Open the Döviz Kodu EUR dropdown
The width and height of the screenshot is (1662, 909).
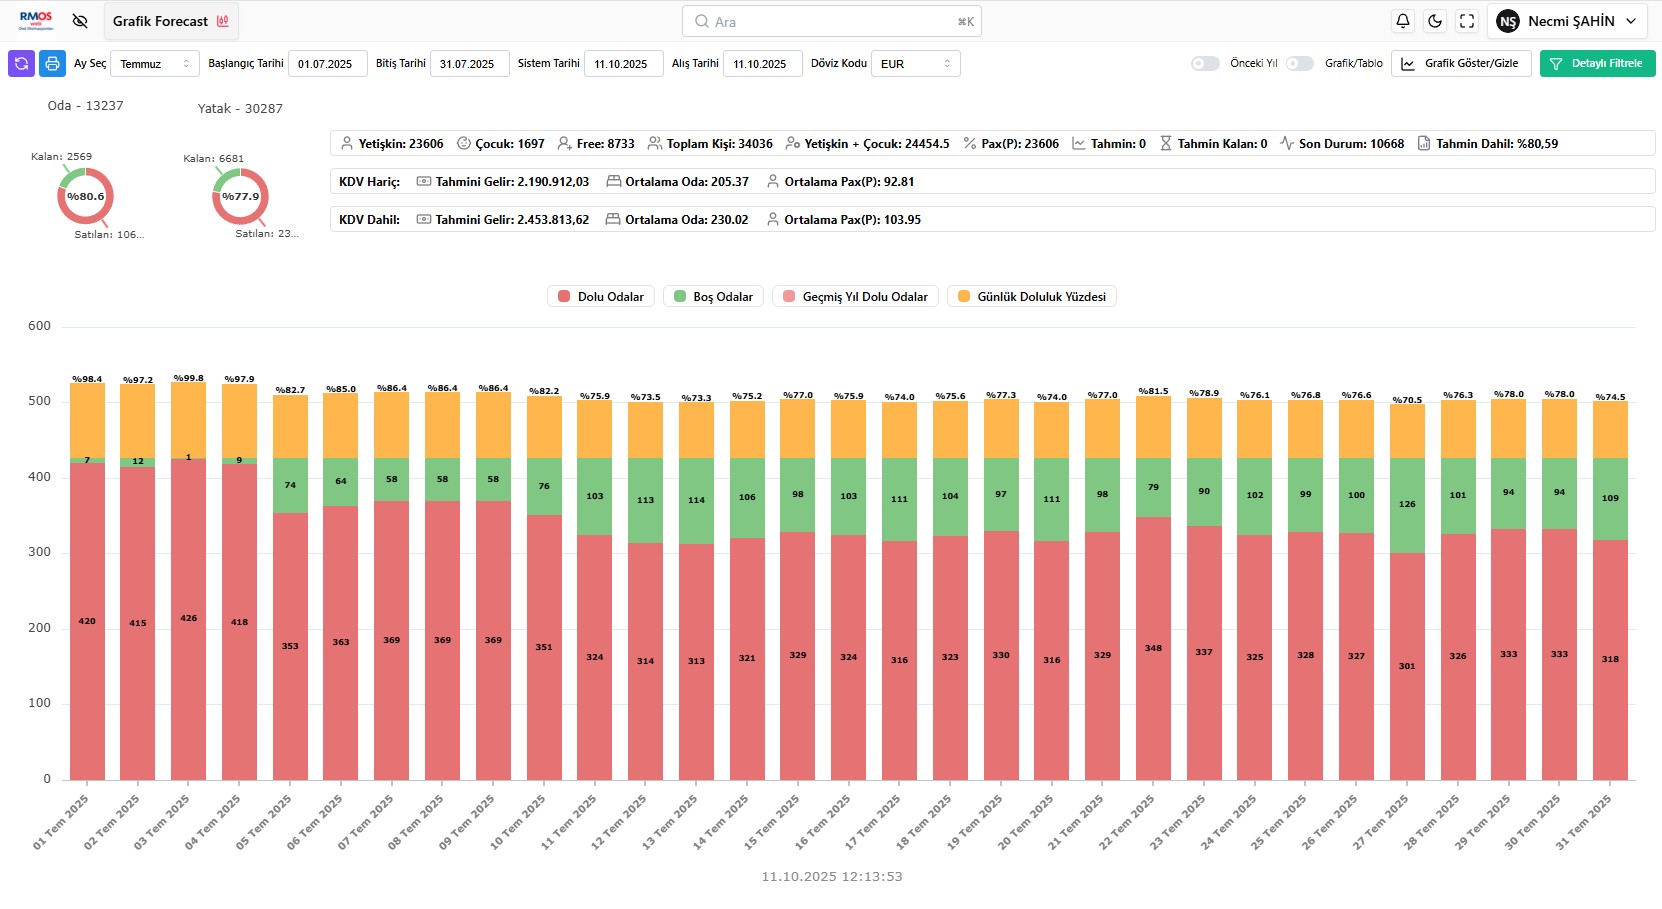(915, 64)
